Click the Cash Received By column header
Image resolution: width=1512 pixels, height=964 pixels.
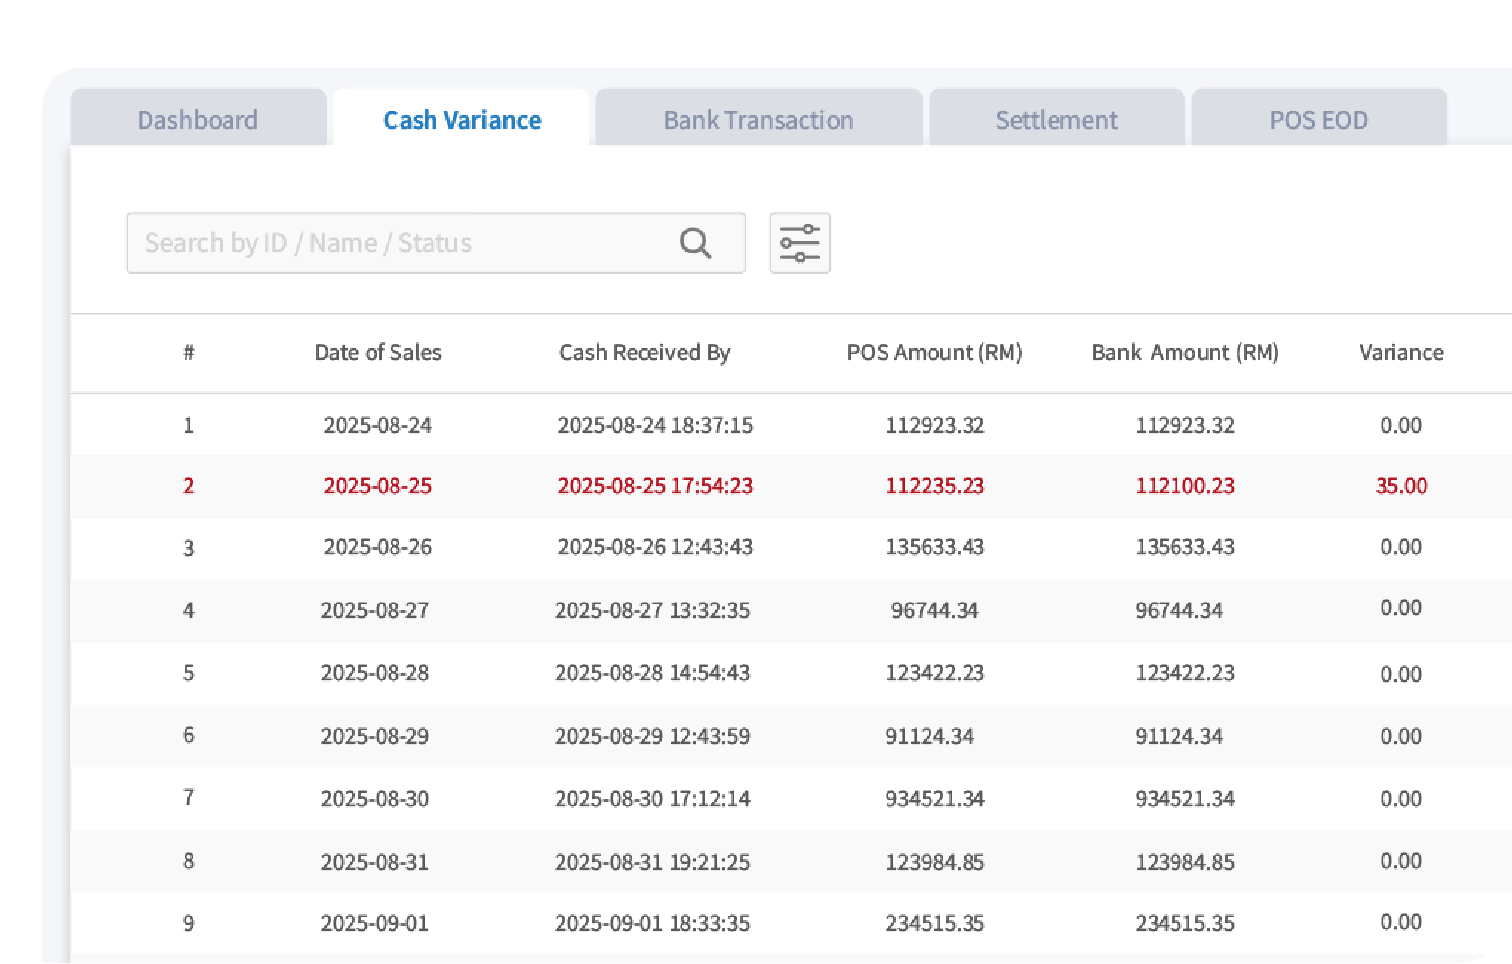(x=645, y=352)
